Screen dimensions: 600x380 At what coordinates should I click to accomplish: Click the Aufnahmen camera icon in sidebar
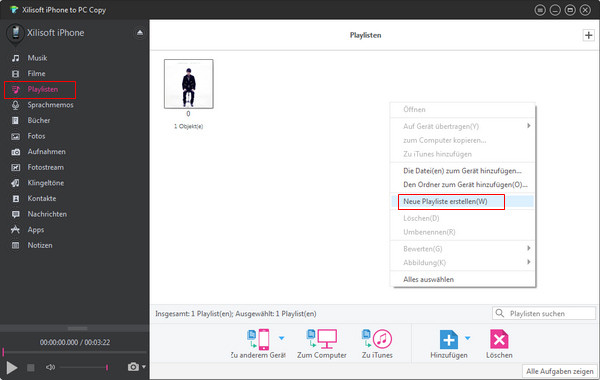(x=15, y=152)
